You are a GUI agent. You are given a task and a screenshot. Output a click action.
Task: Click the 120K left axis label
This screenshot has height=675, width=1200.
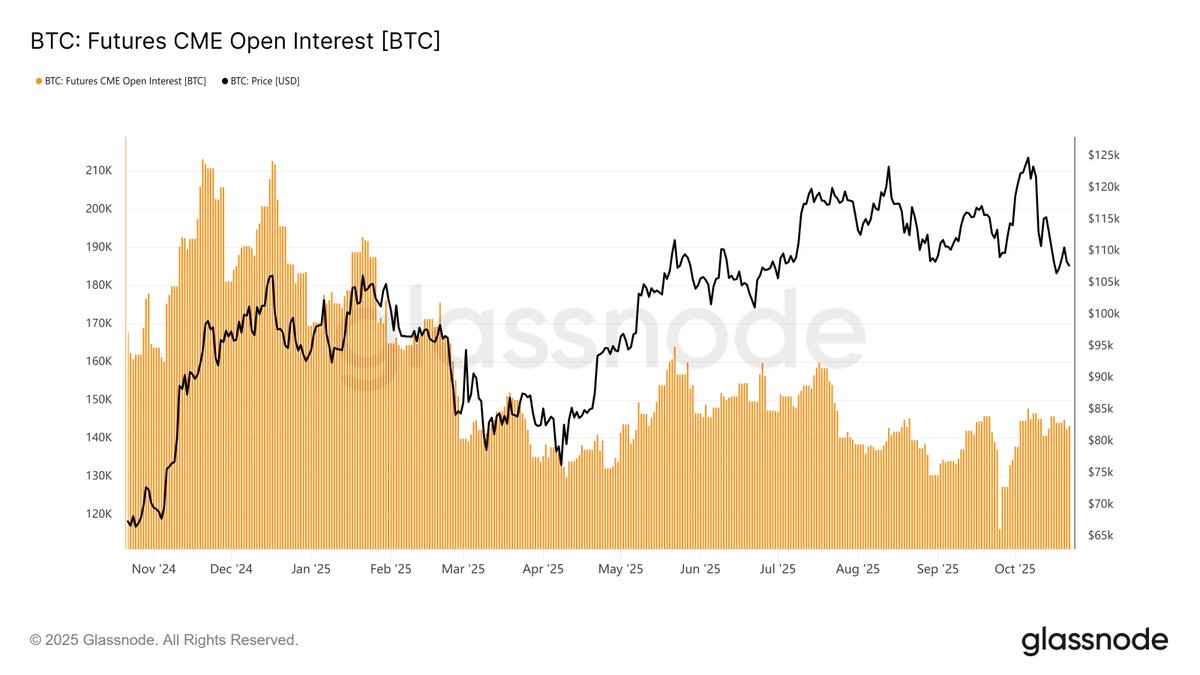click(99, 514)
